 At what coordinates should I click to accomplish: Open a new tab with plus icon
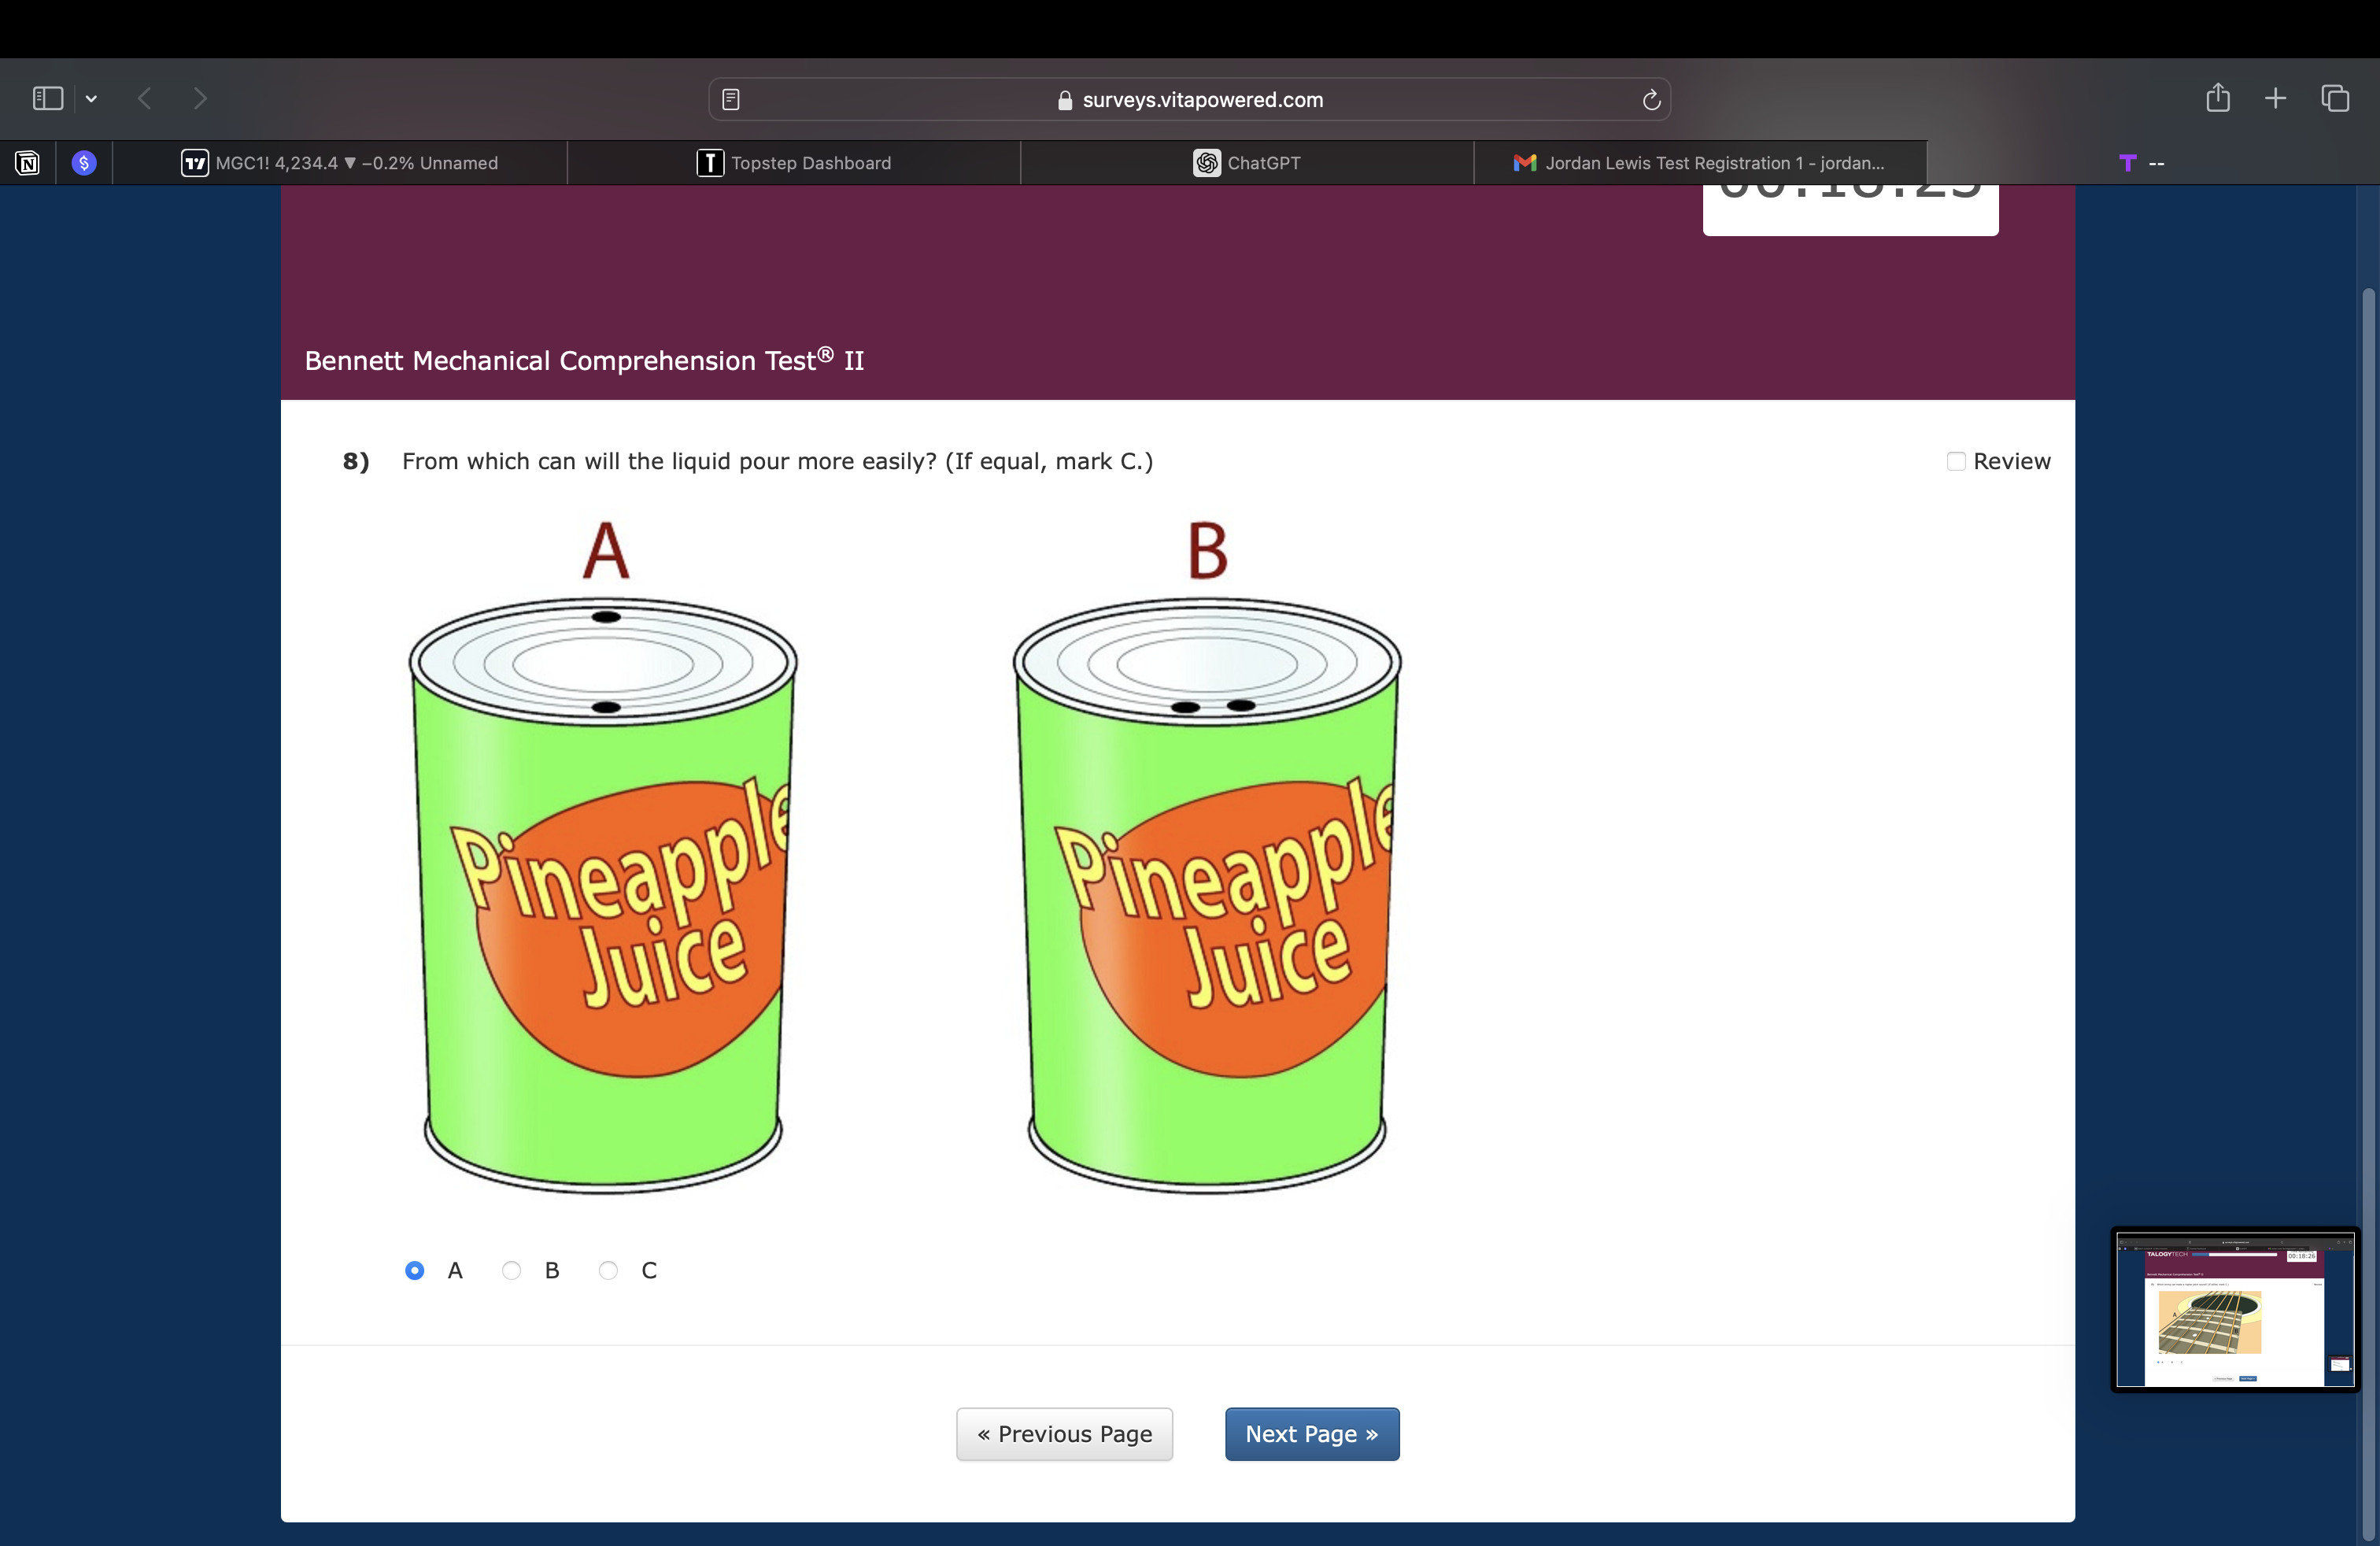[2275, 98]
